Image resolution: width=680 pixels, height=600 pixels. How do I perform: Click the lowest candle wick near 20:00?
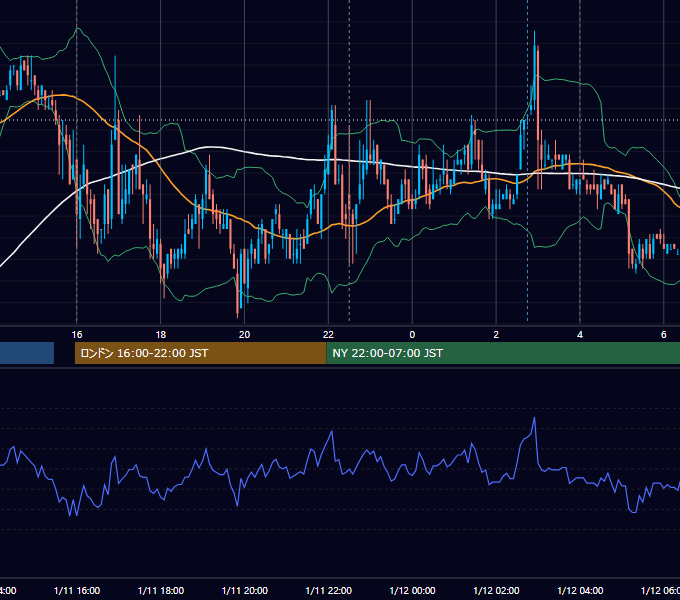point(238,295)
